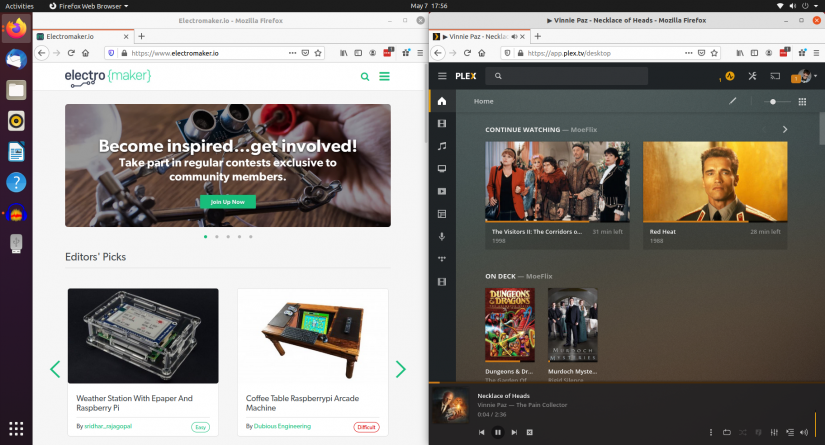Show applications grid in Ubuntu dock
Image resolution: width=825 pixels, height=445 pixels.
pos(16,429)
